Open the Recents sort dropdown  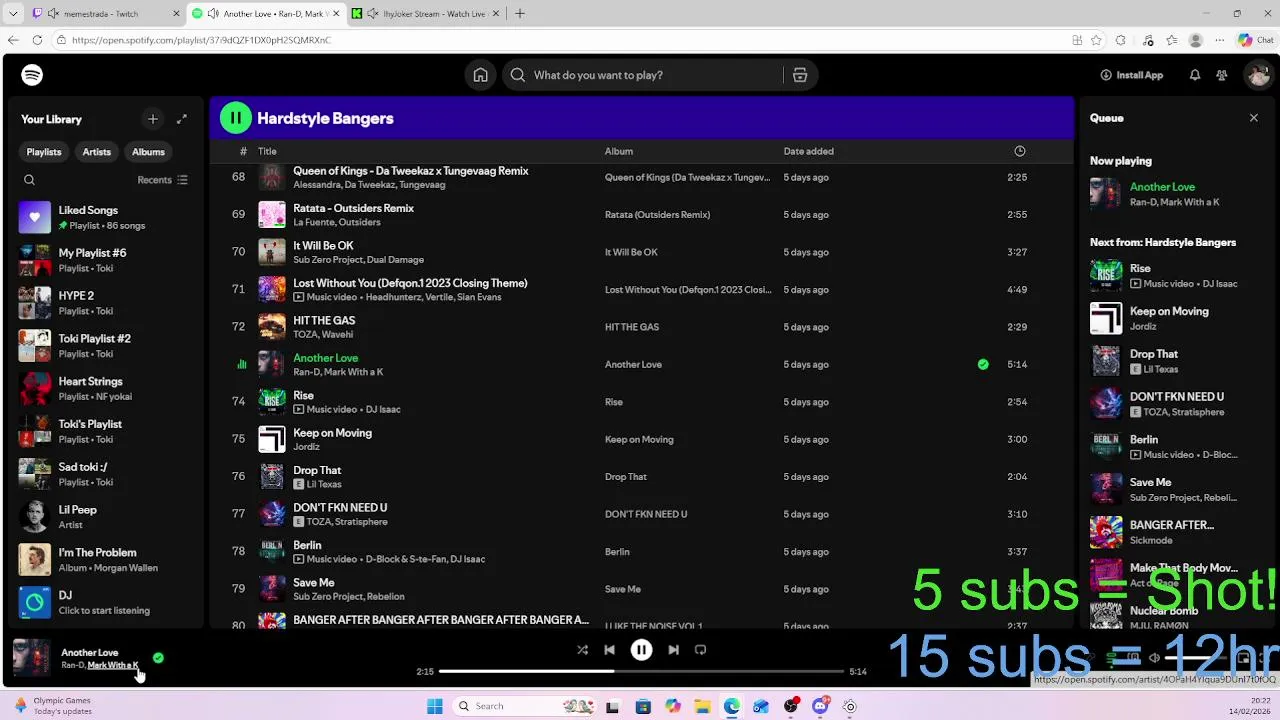click(163, 180)
